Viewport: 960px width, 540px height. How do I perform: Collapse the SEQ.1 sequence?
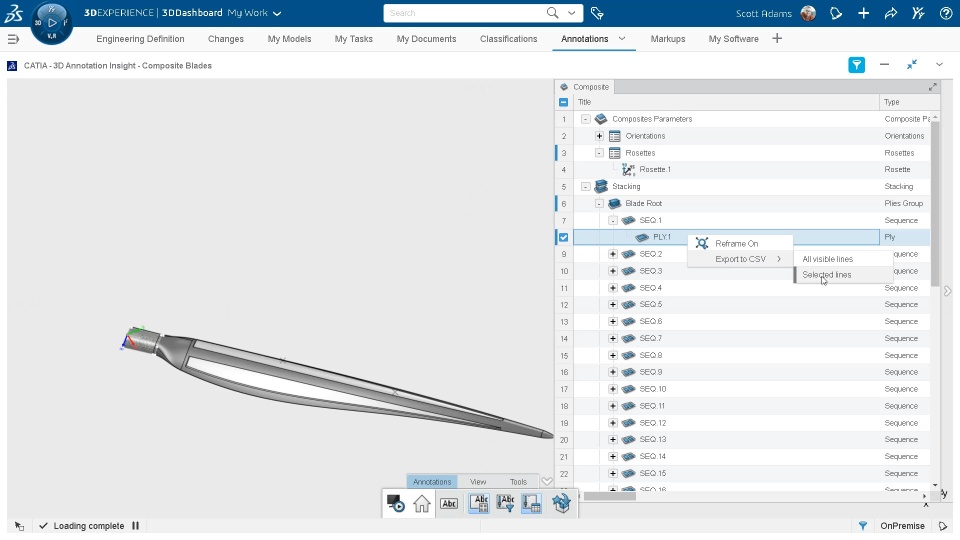613,220
